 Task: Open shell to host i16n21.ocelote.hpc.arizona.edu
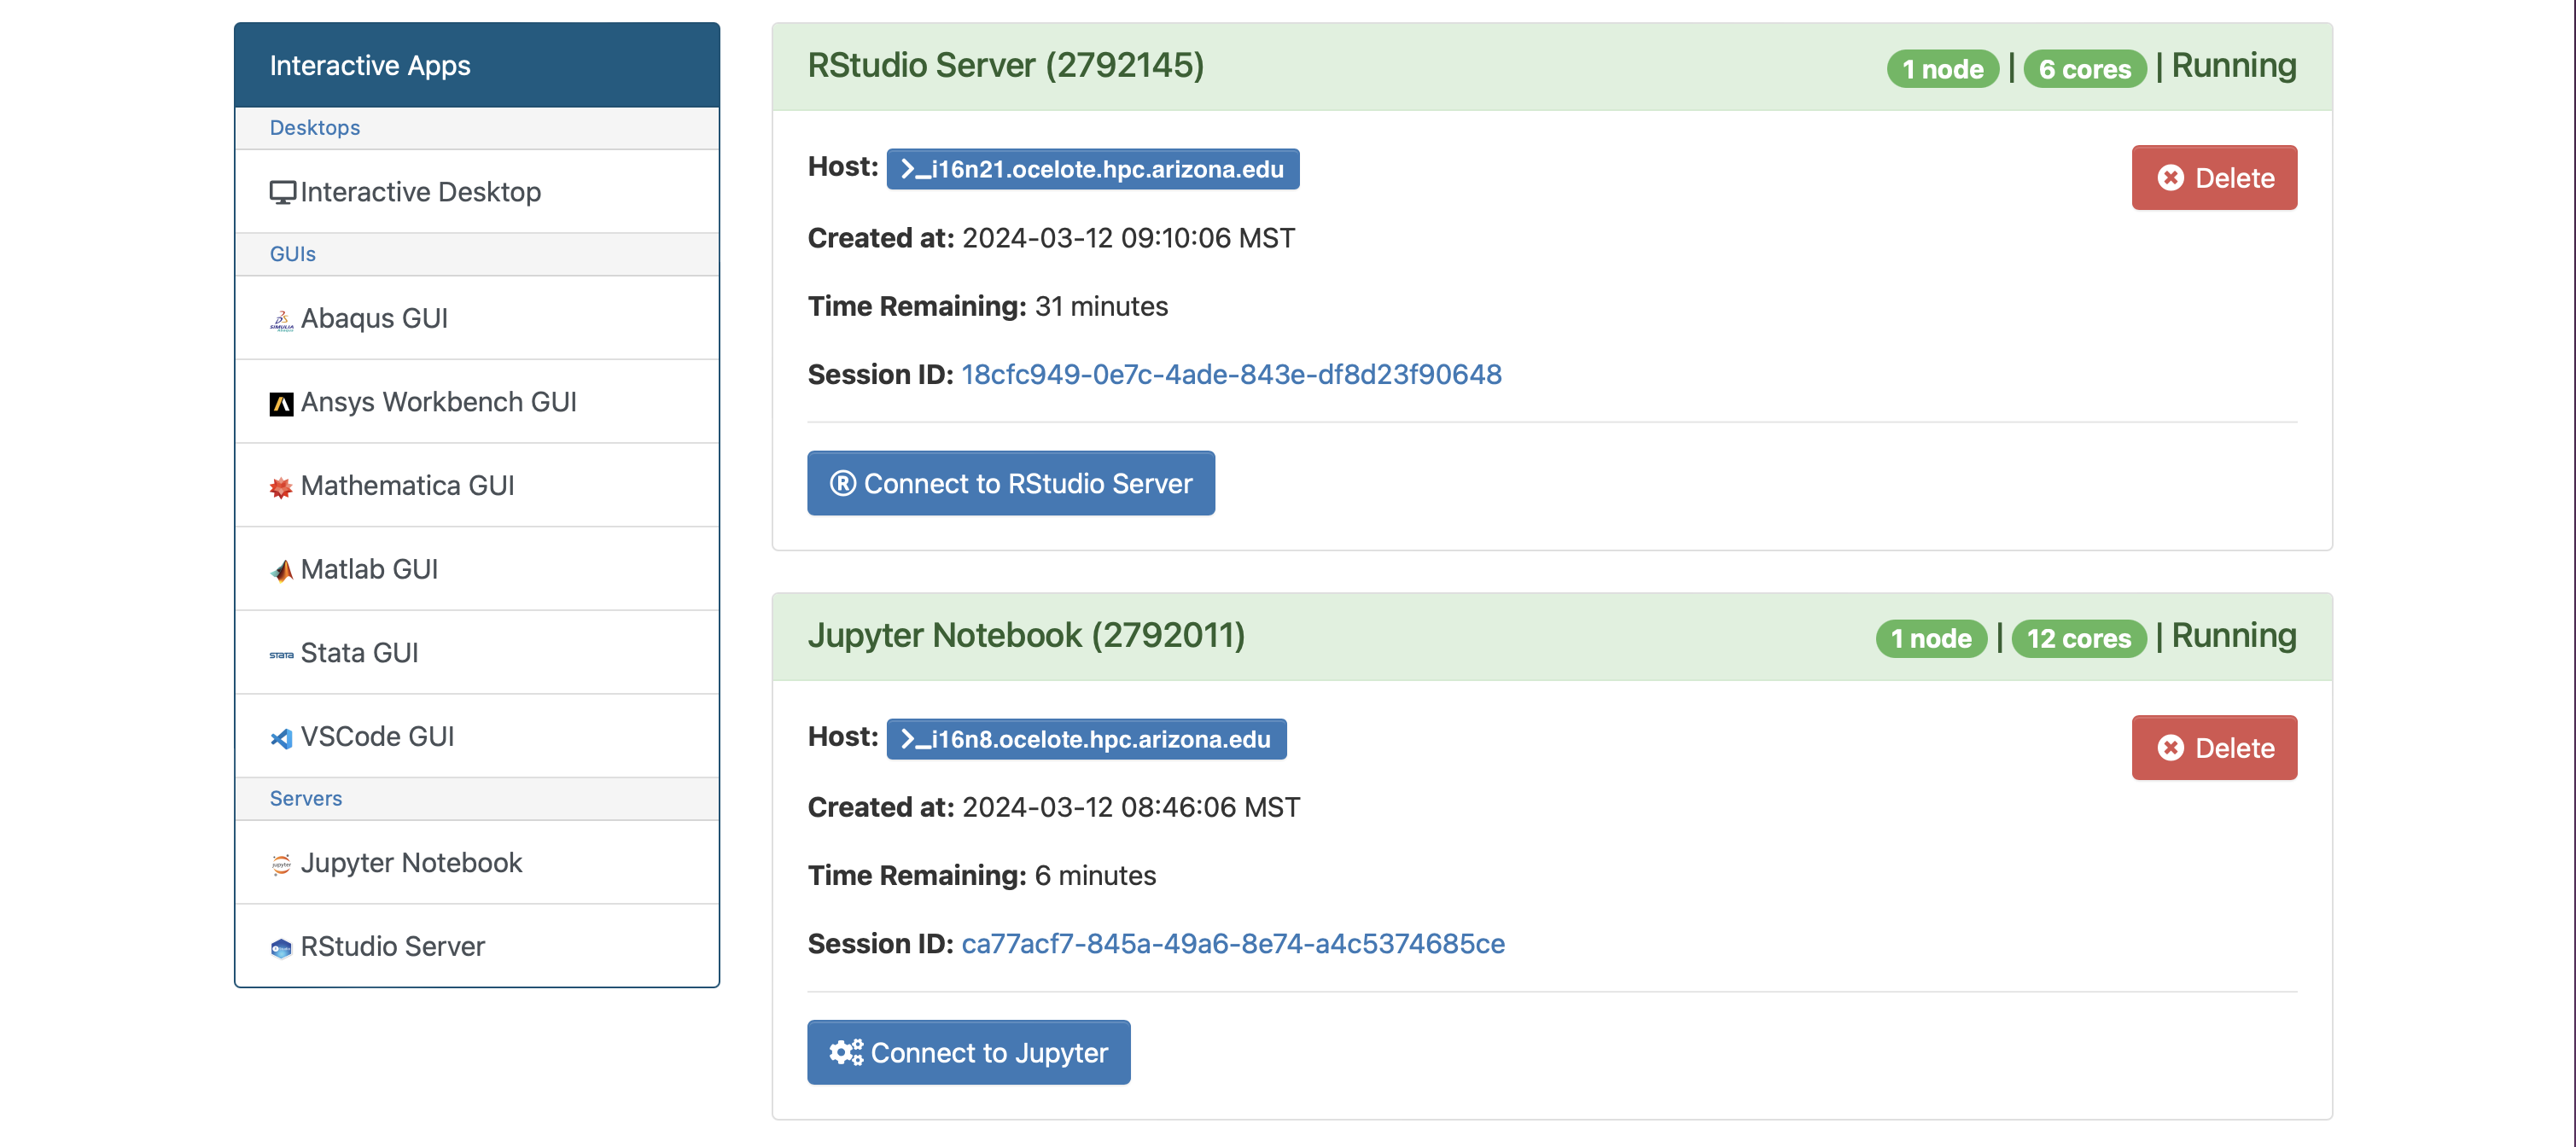(1092, 169)
